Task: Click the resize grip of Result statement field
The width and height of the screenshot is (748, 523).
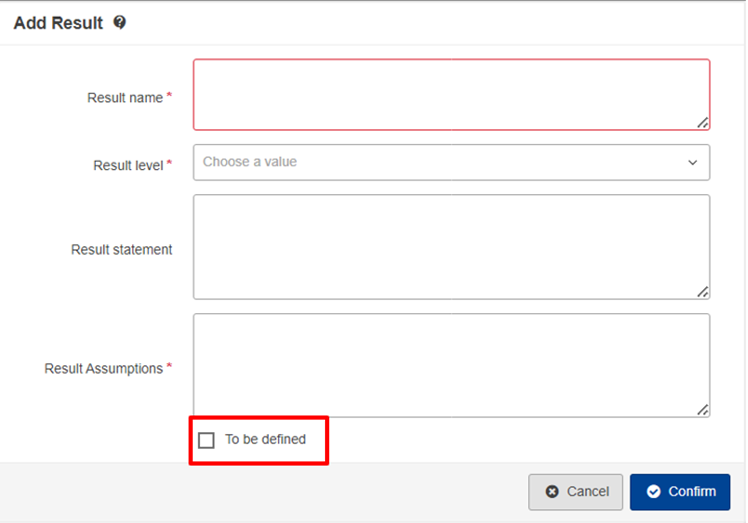Action: [703, 292]
